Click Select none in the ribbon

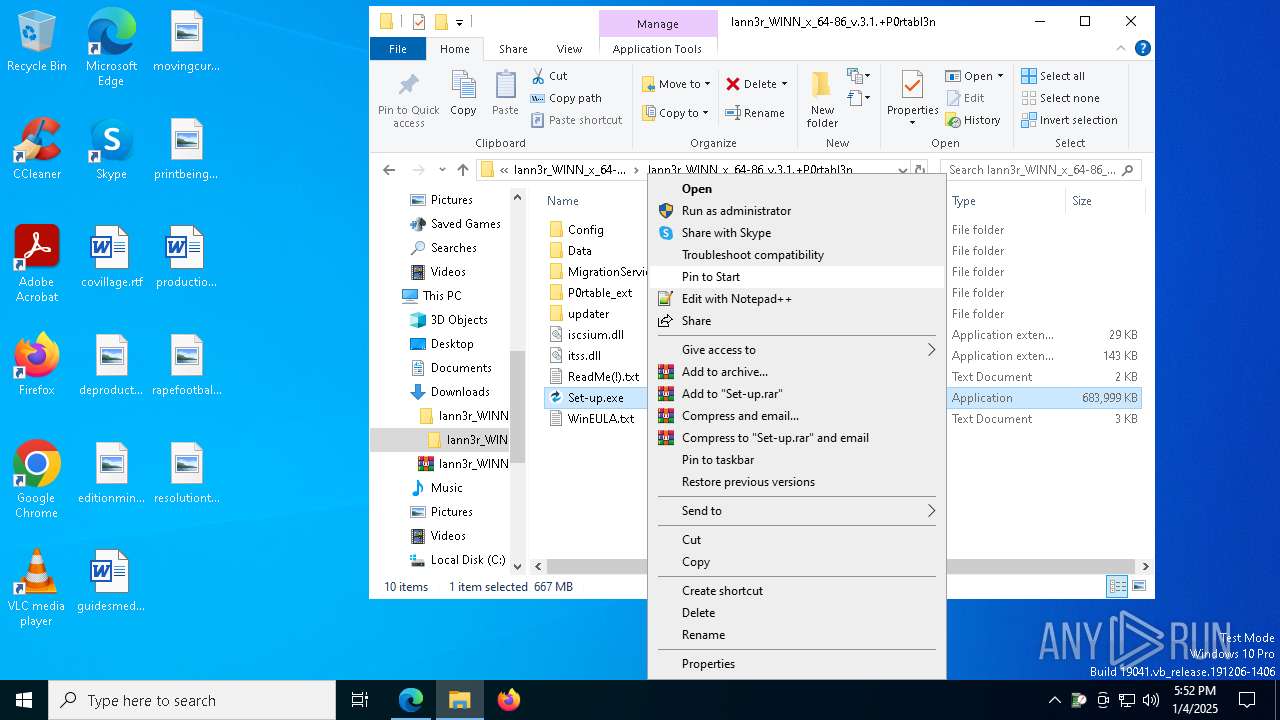point(1060,98)
